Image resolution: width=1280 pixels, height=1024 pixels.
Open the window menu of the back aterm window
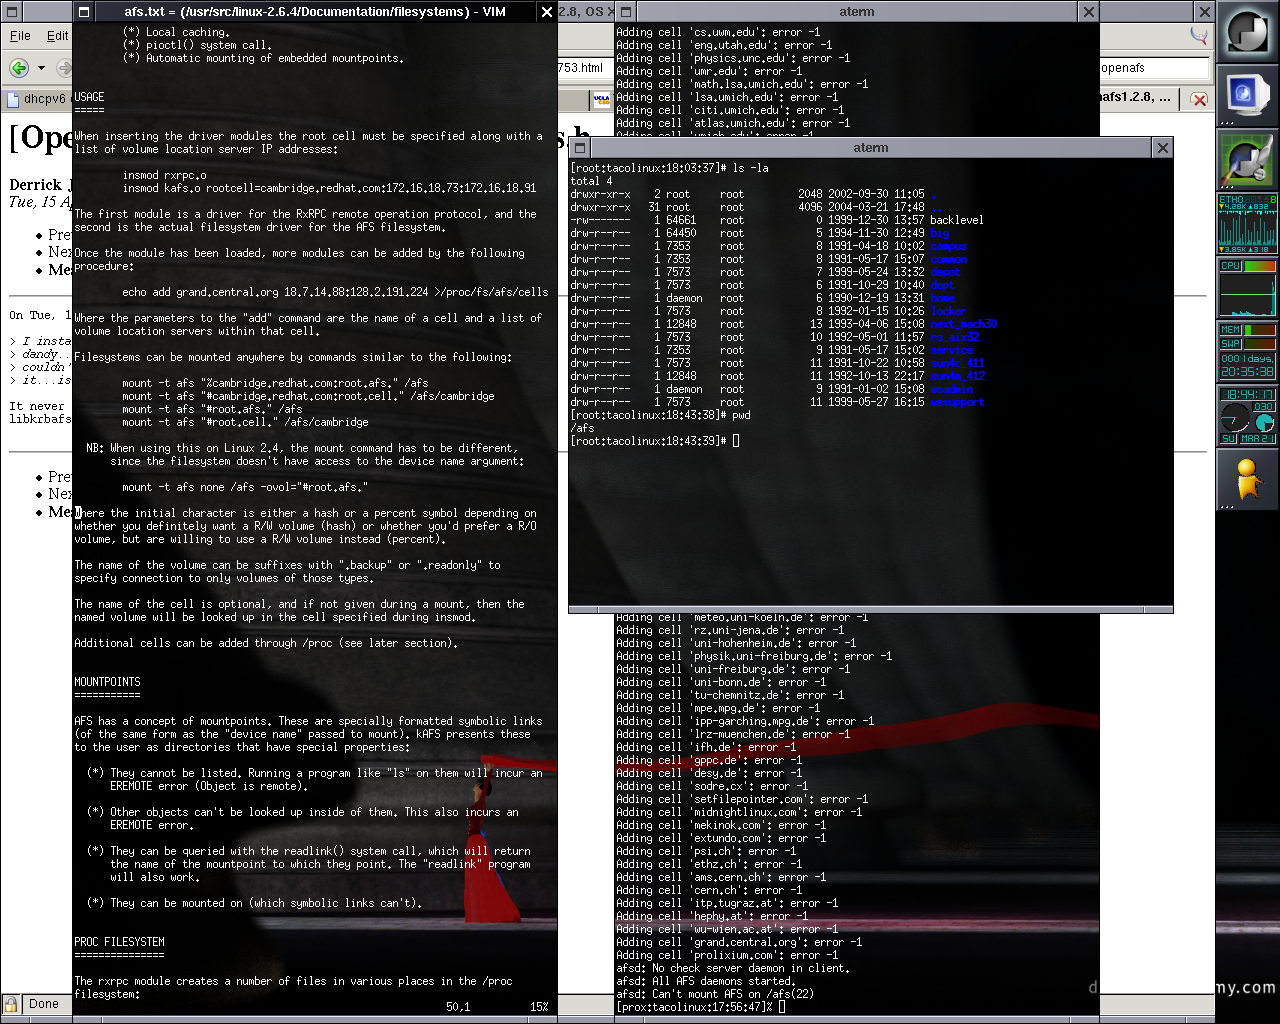click(x=626, y=12)
